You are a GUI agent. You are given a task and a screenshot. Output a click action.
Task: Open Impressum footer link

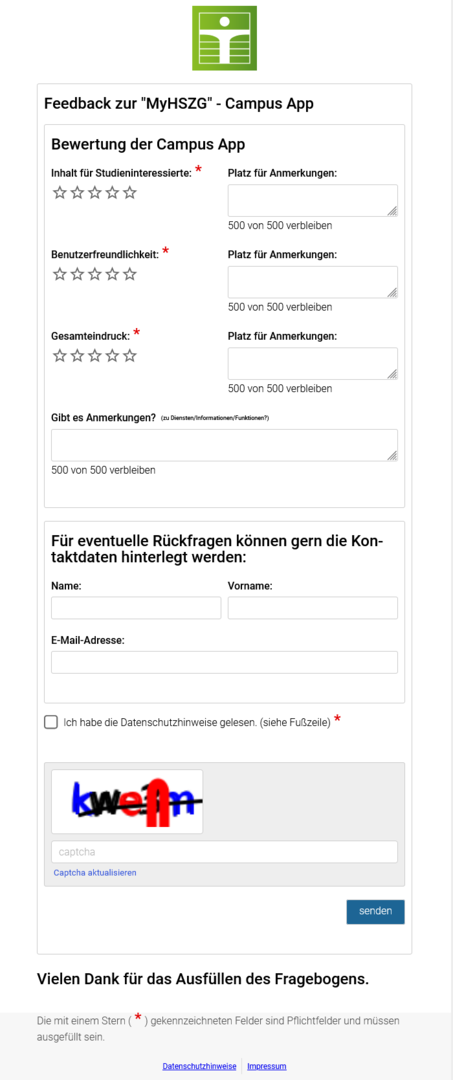(x=266, y=1066)
